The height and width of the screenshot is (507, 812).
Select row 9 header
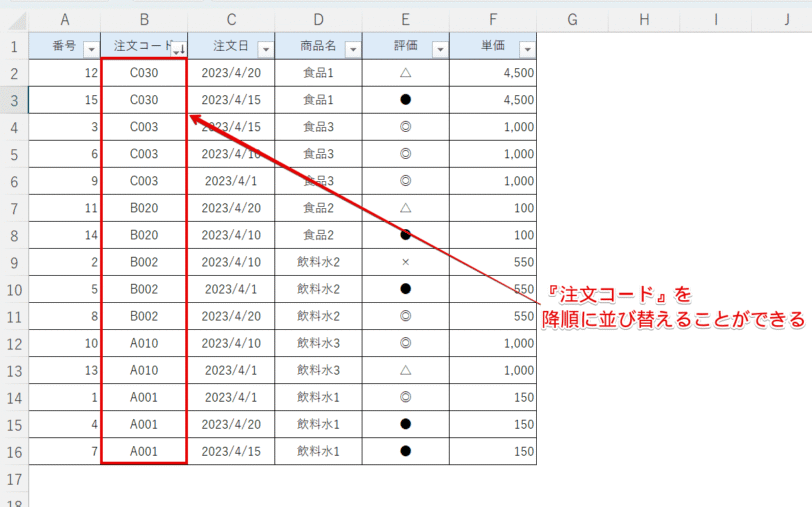tap(14, 263)
